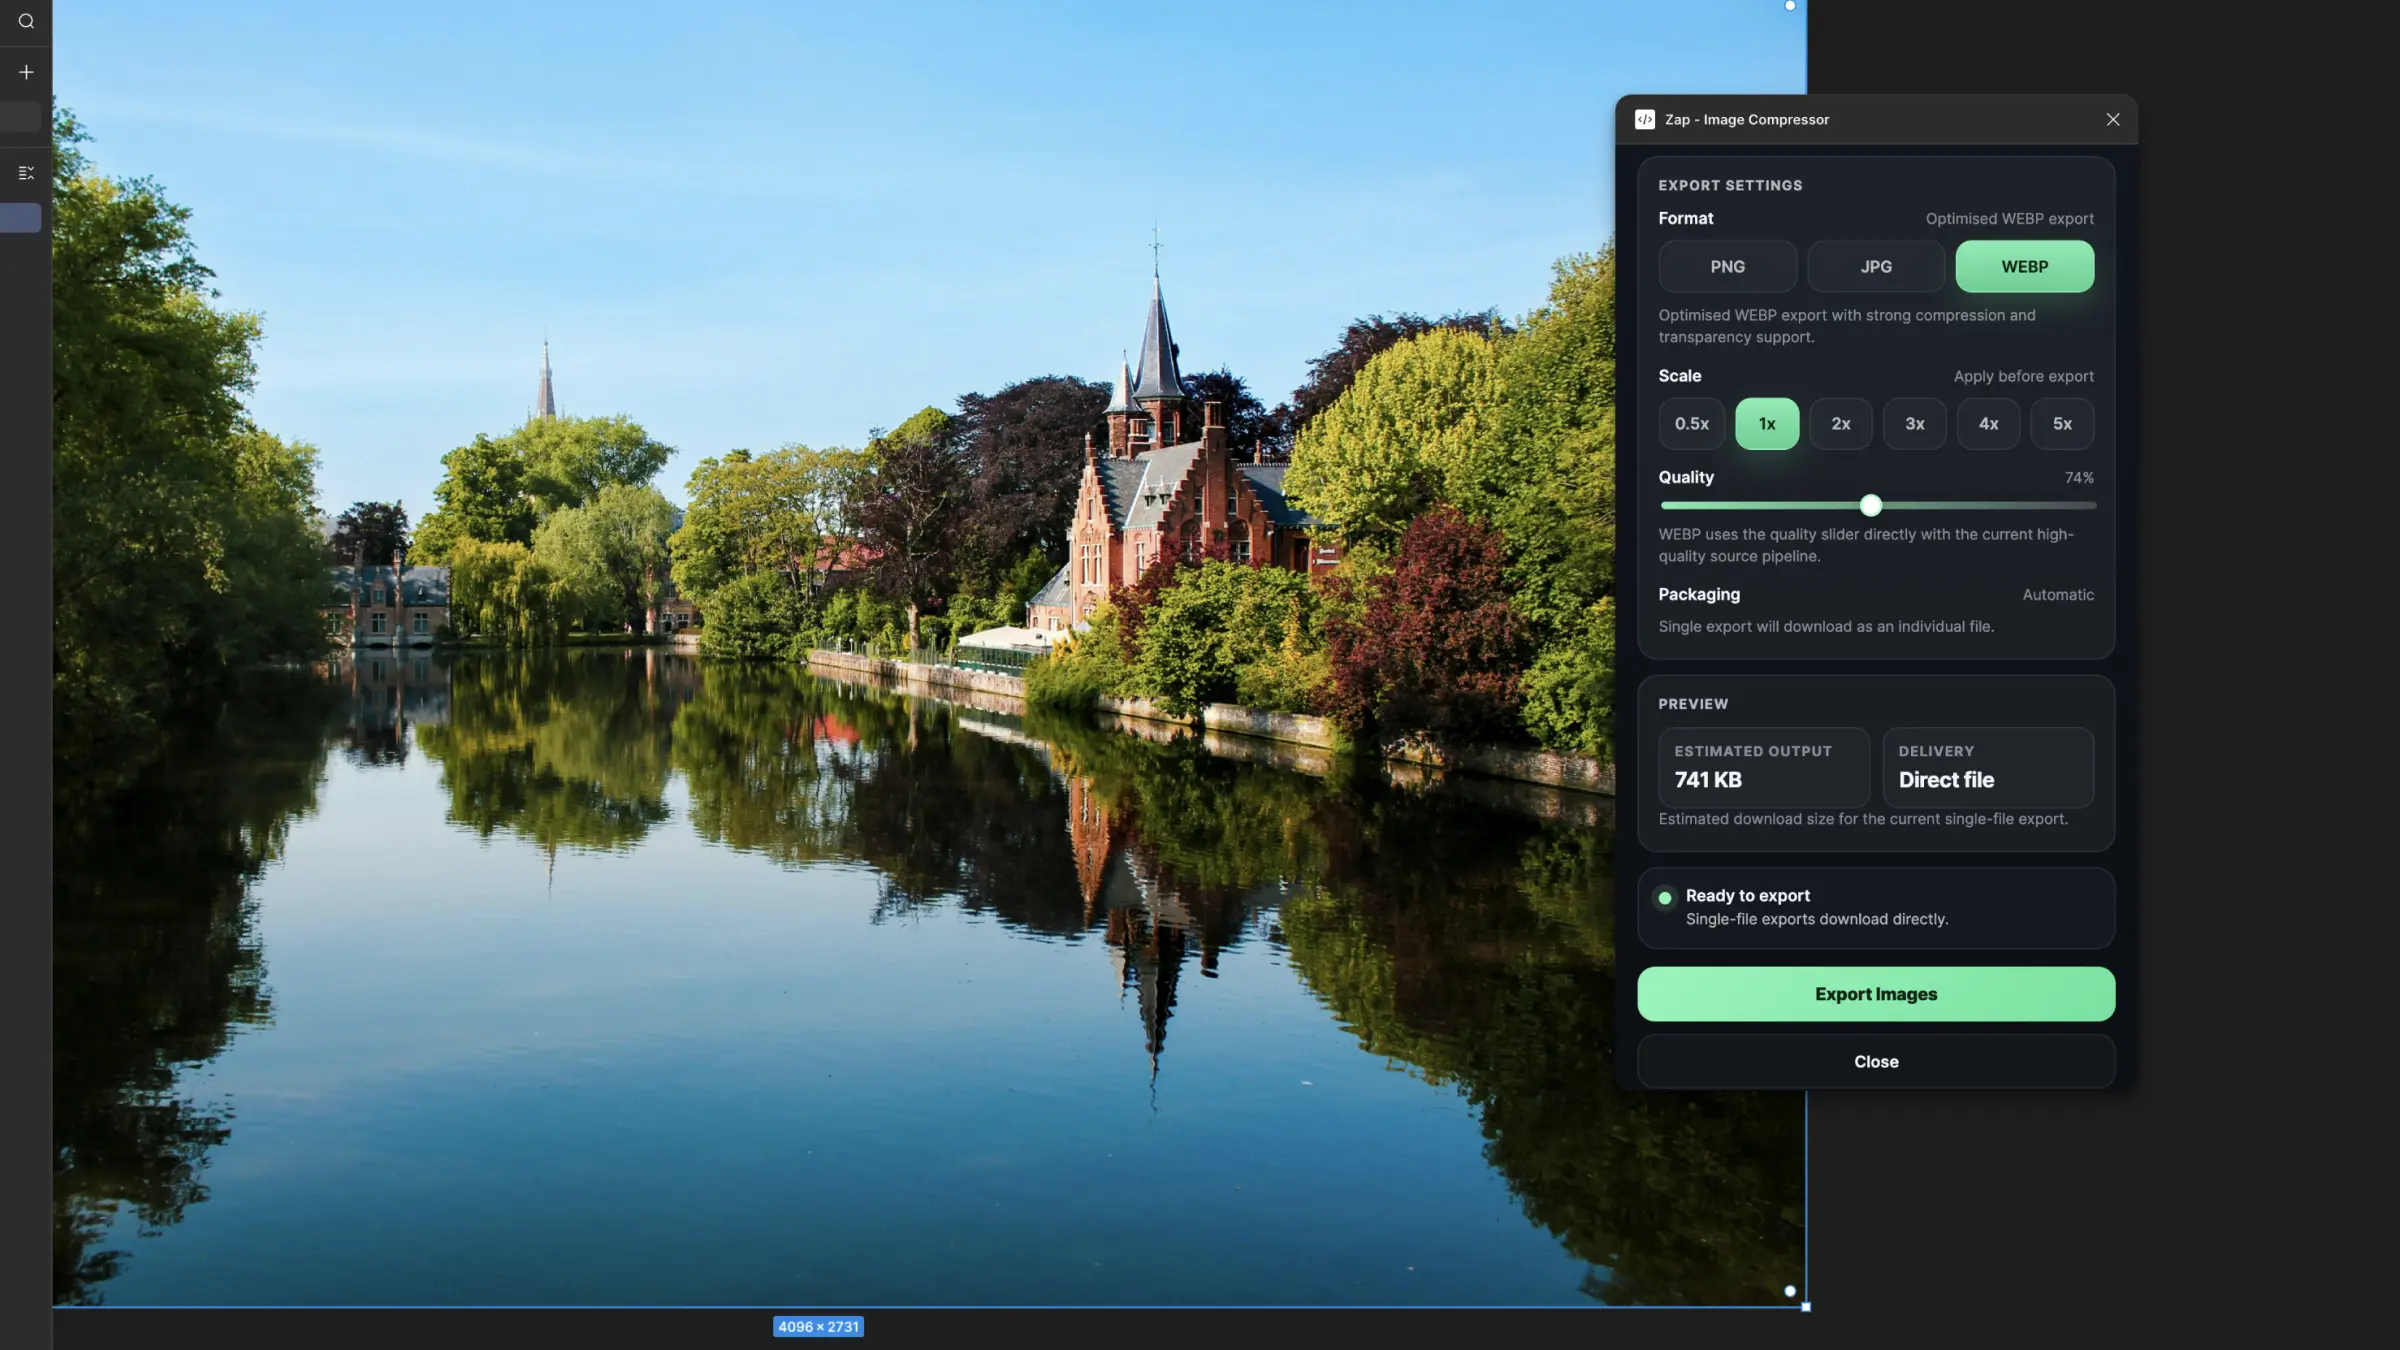The height and width of the screenshot is (1350, 2400).
Task: Click the Optimised WEBP export label
Action: (x=2009, y=219)
